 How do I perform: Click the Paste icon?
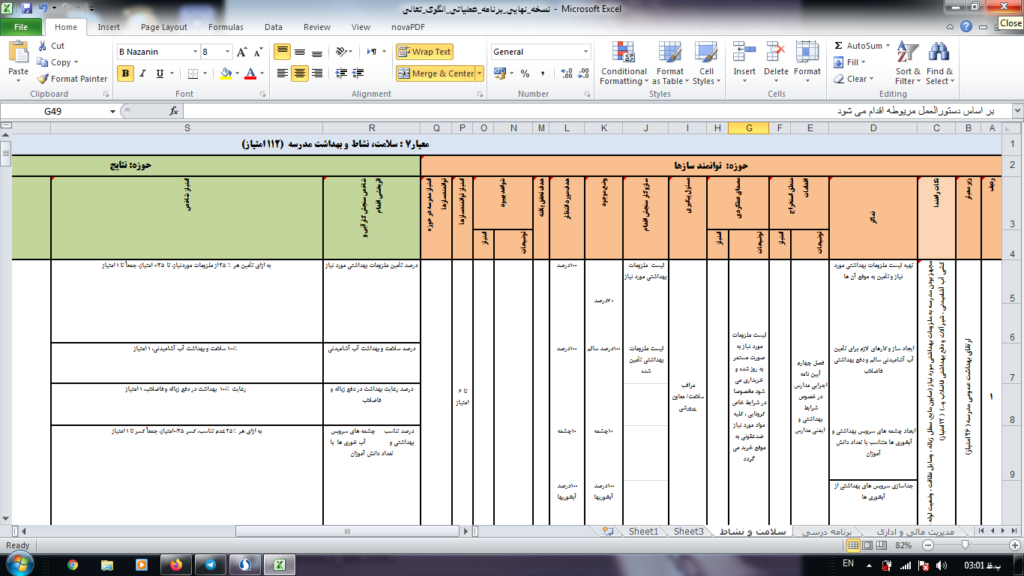coord(18,52)
